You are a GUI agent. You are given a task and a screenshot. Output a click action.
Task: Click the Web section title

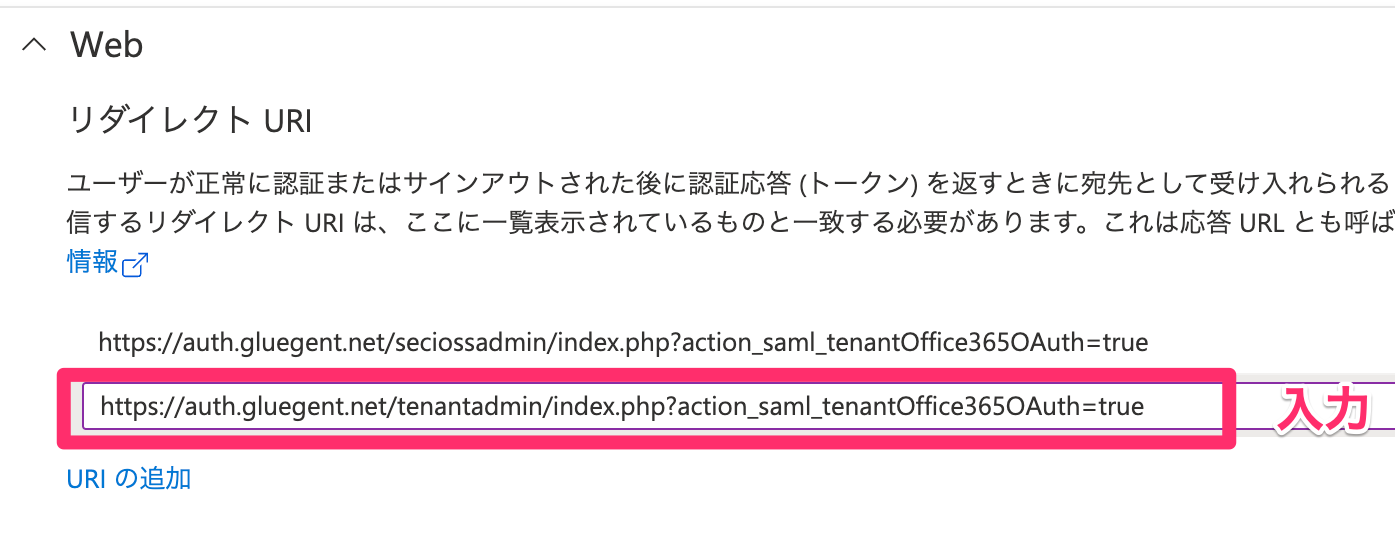(106, 45)
